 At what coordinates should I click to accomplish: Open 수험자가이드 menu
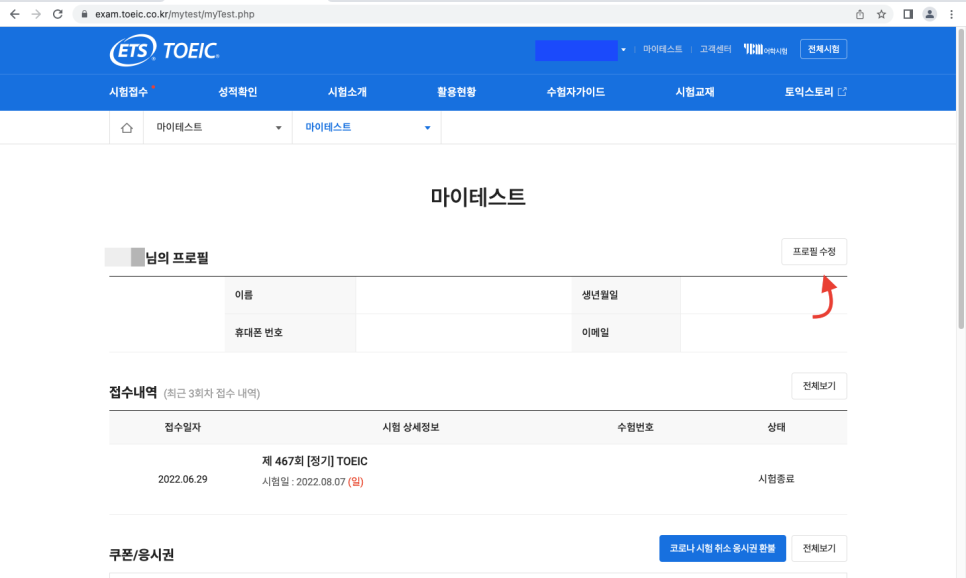click(x=575, y=92)
